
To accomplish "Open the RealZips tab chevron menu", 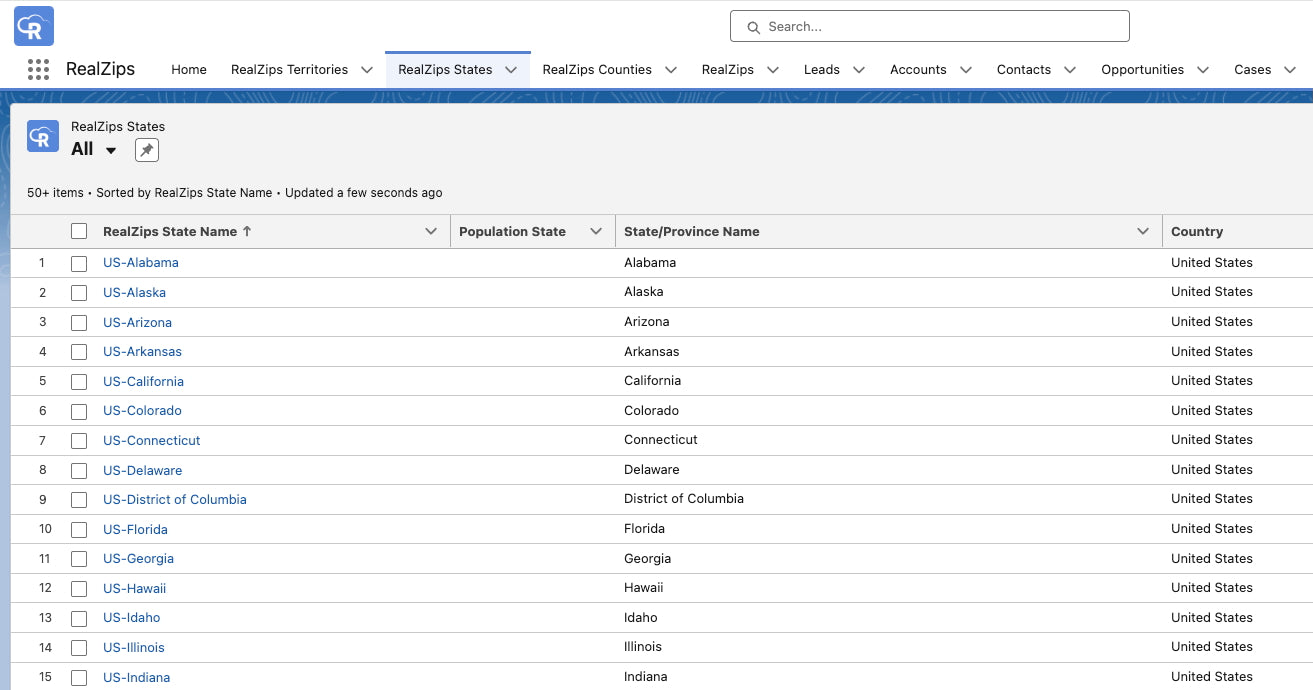I will (x=773, y=70).
